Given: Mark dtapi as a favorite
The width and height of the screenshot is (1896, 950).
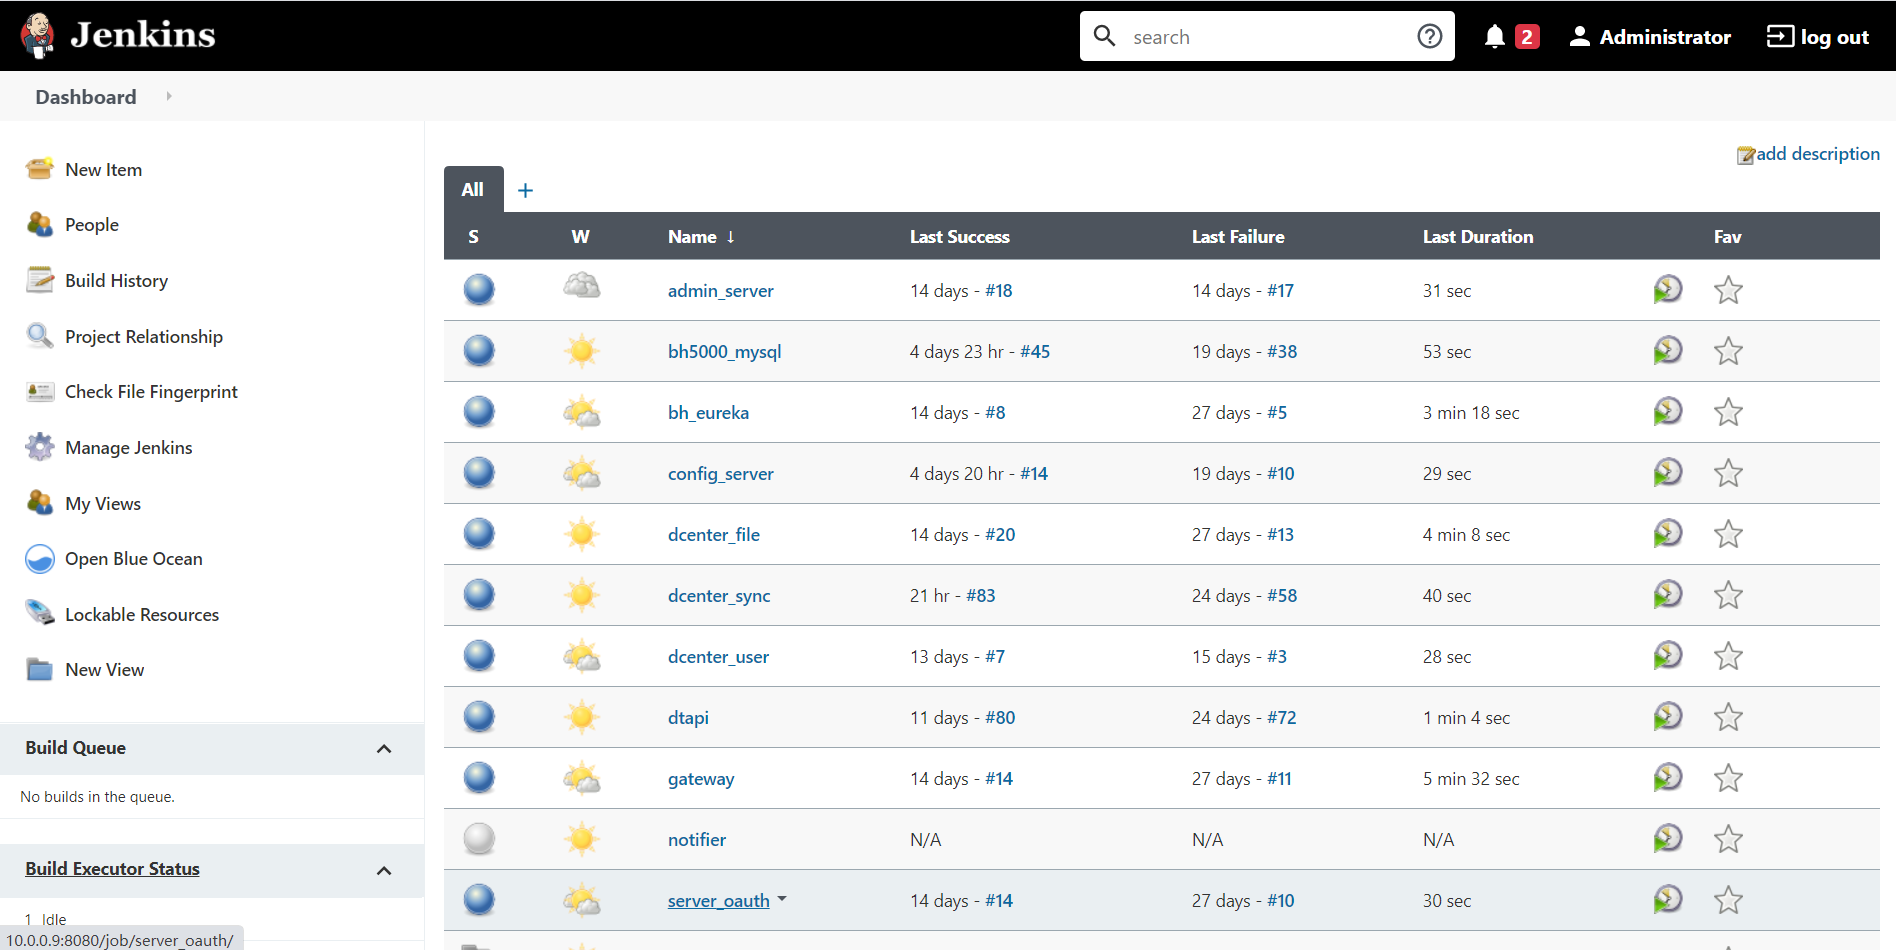Looking at the screenshot, I should [1727, 718].
